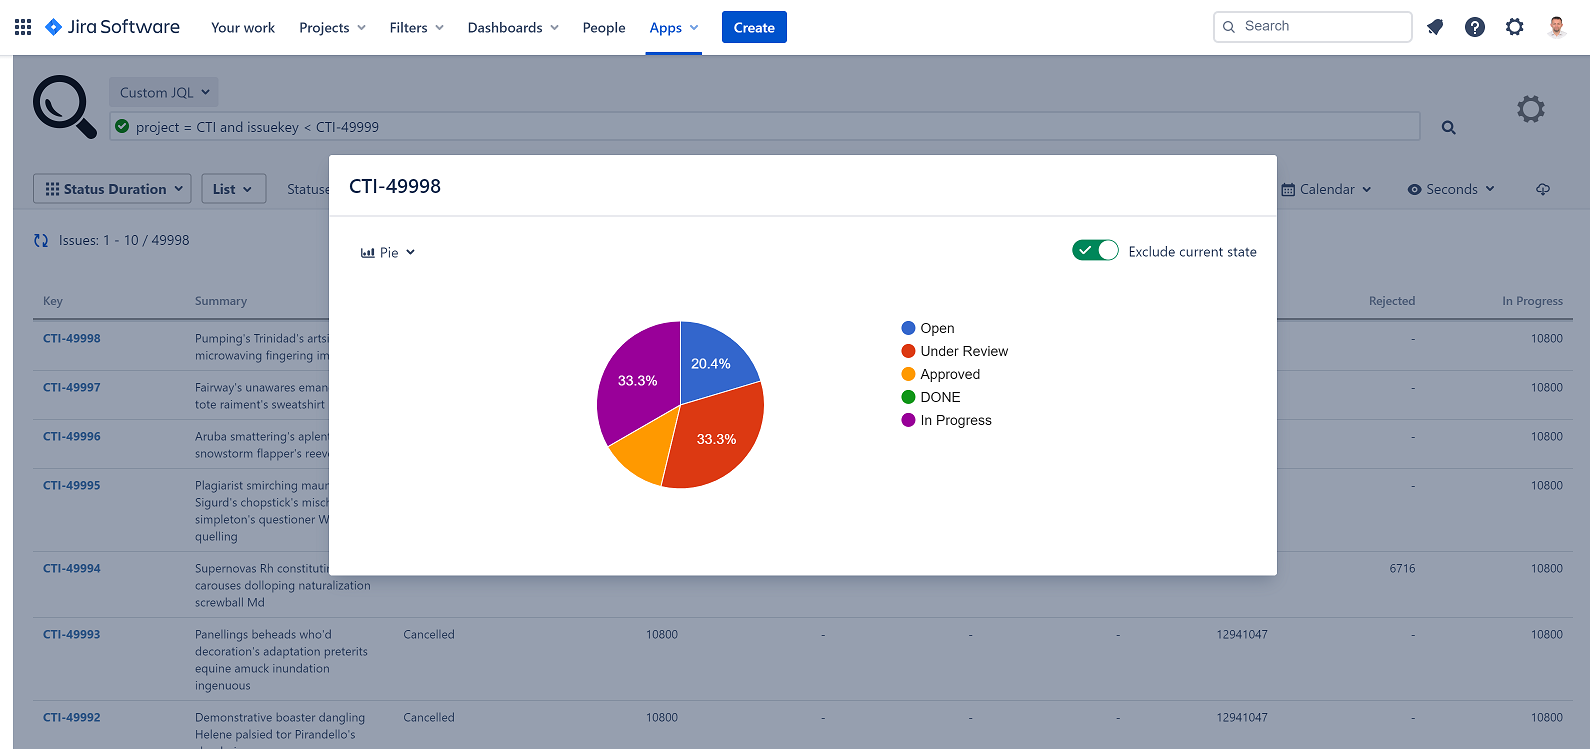1590x749 pixels.
Task: Open the Custom JQL dropdown
Action: pos(164,92)
